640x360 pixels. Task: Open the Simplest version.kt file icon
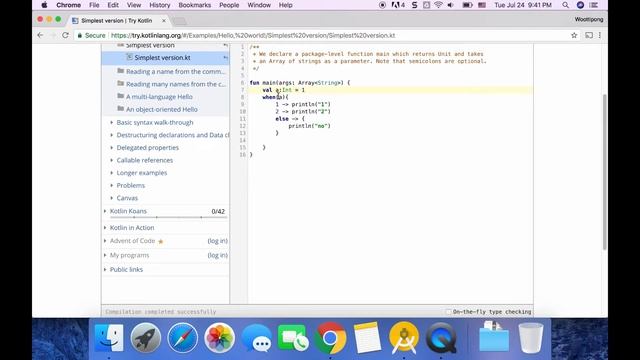(129, 57)
